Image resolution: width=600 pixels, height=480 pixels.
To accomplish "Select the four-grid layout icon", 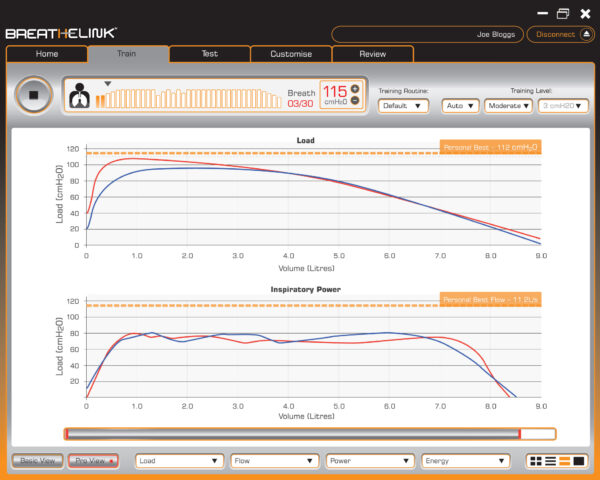I will pyautogui.click(x=536, y=461).
